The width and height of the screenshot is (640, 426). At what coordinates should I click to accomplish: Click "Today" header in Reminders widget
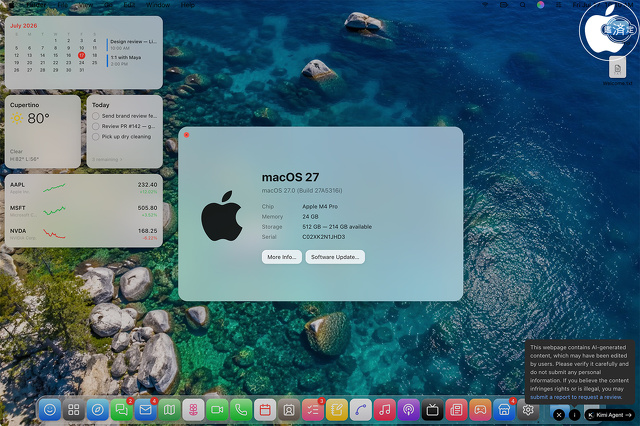click(x=100, y=105)
